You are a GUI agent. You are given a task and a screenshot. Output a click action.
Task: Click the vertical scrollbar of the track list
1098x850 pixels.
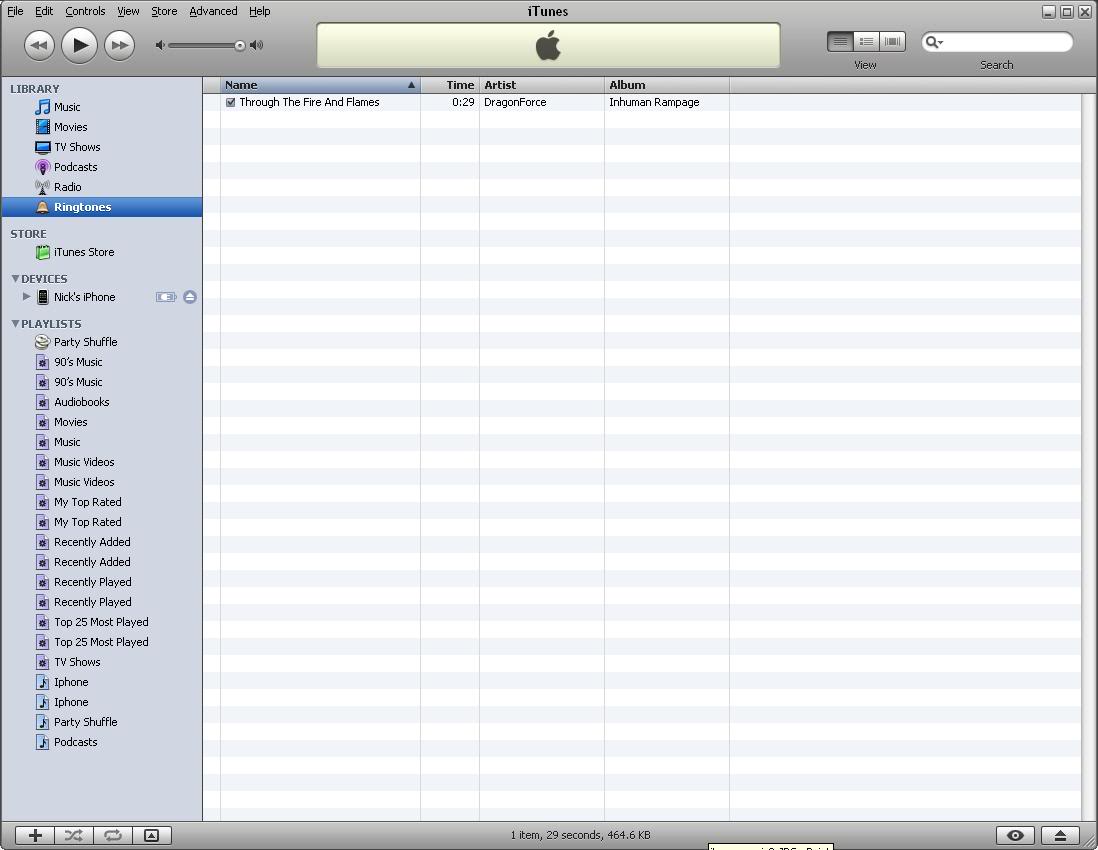click(1089, 455)
